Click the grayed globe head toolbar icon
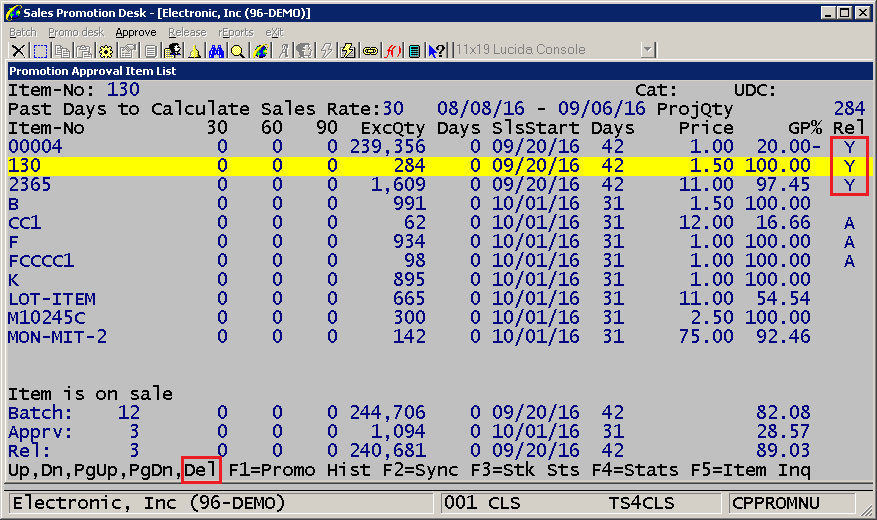 tap(305, 51)
